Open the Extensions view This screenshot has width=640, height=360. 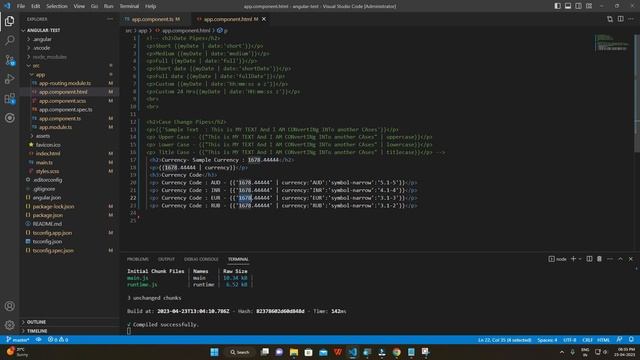click(9, 98)
